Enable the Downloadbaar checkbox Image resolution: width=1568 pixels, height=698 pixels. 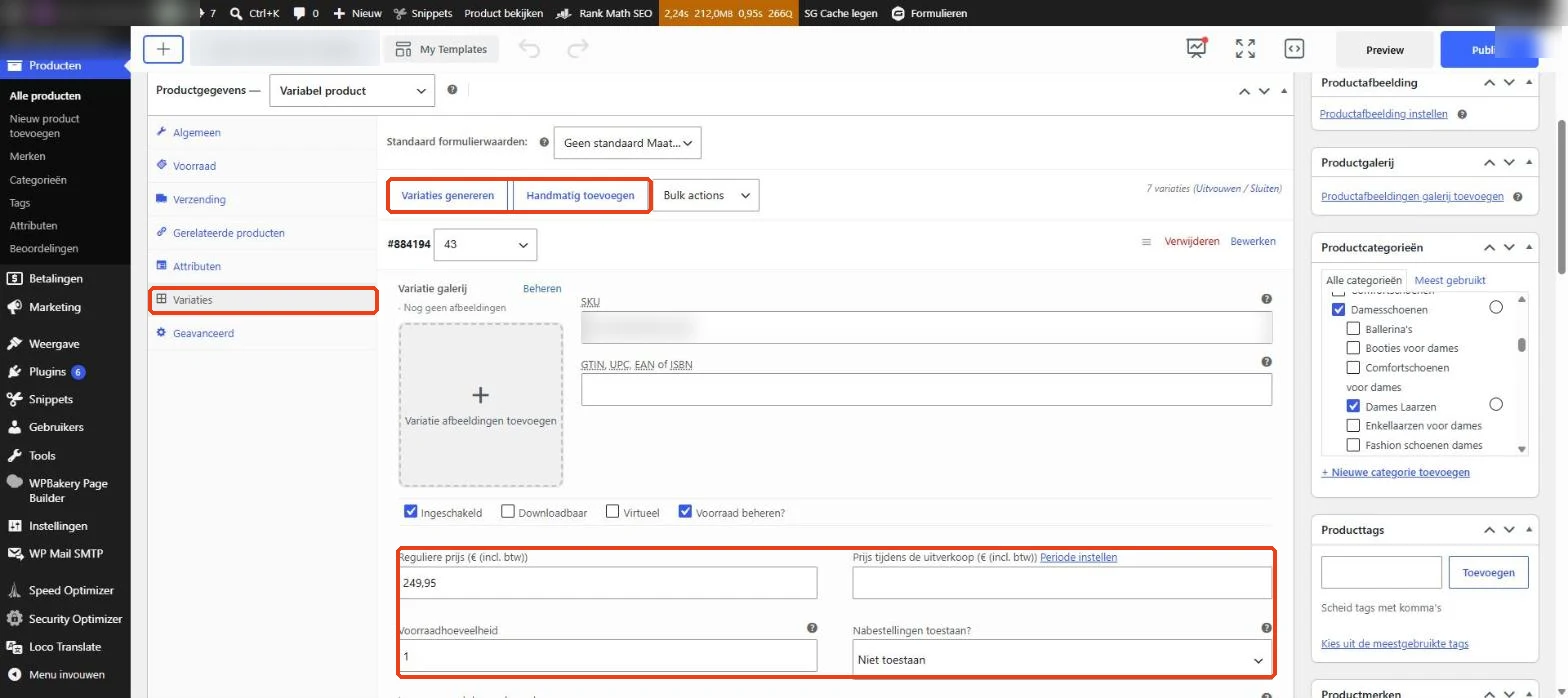click(508, 511)
